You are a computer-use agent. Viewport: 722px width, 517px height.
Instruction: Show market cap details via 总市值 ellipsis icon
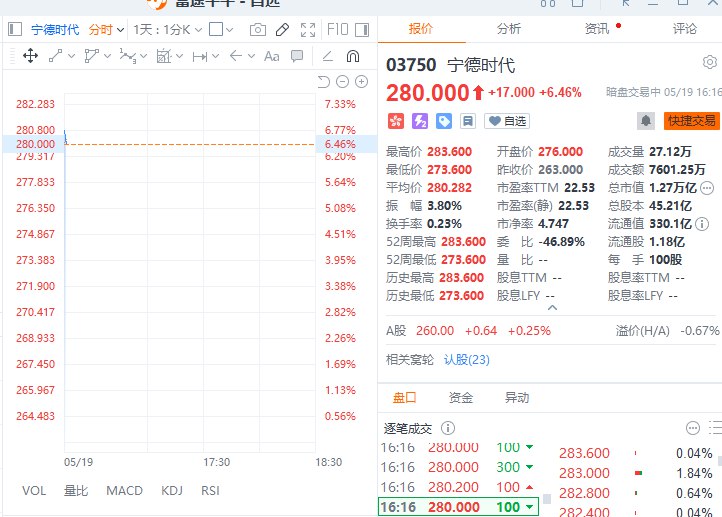[x=707, y=188]
